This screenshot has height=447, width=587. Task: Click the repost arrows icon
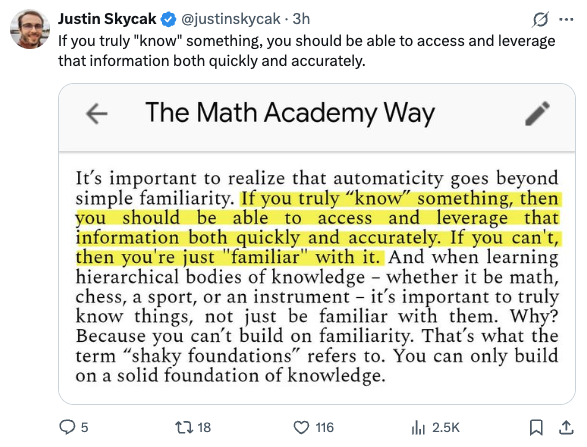[x=184, y=427]
